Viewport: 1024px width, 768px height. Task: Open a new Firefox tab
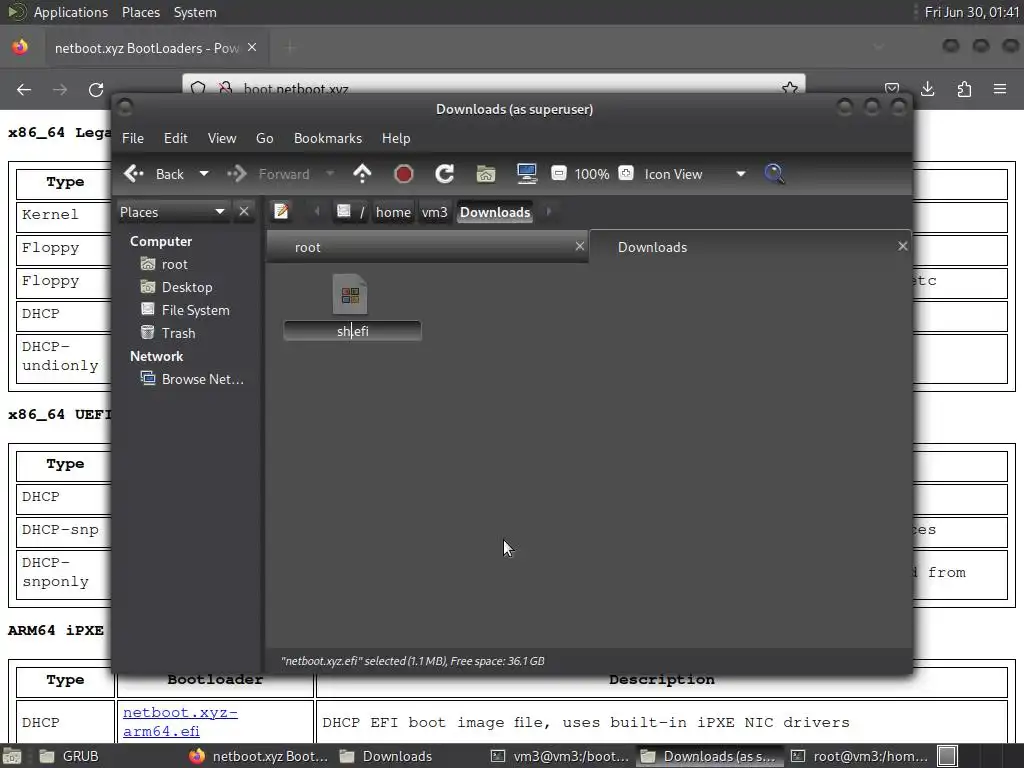290,48
